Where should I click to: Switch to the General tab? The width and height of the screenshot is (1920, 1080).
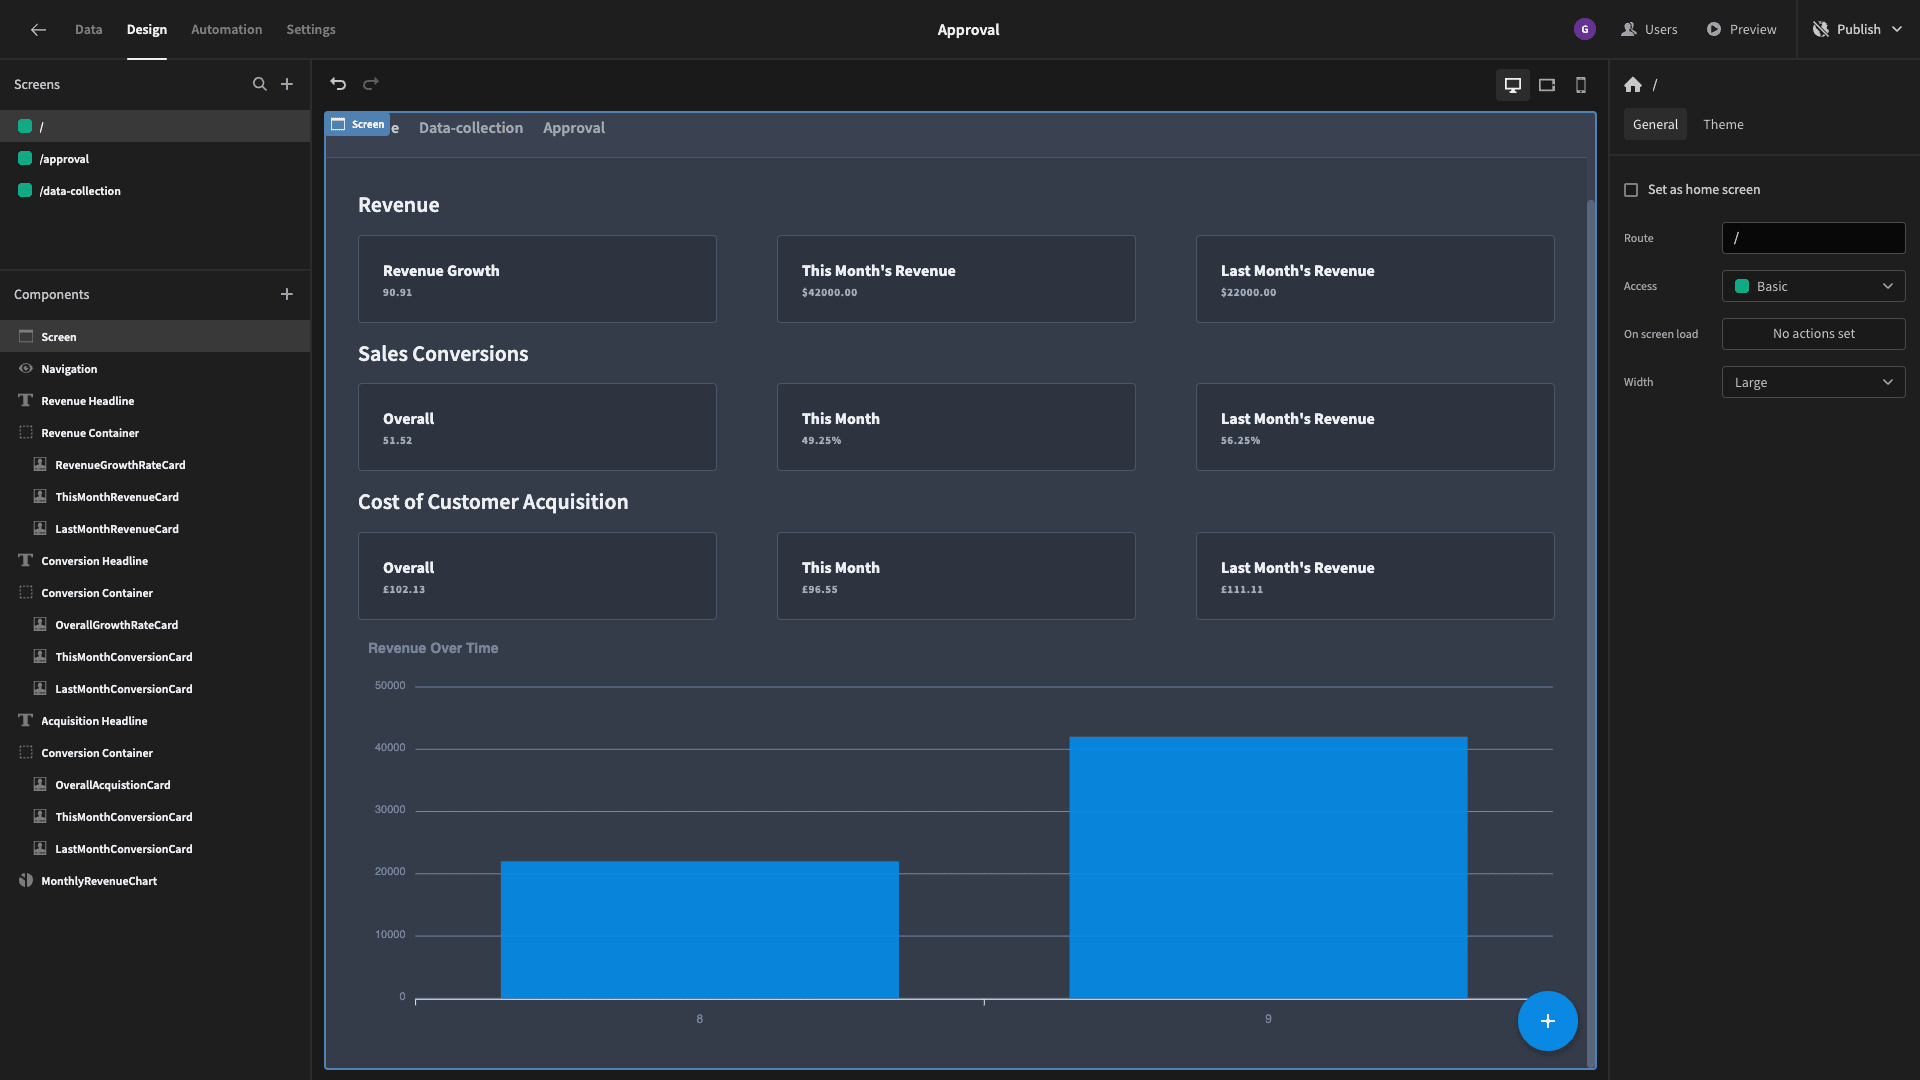[x=1655, y=124]
